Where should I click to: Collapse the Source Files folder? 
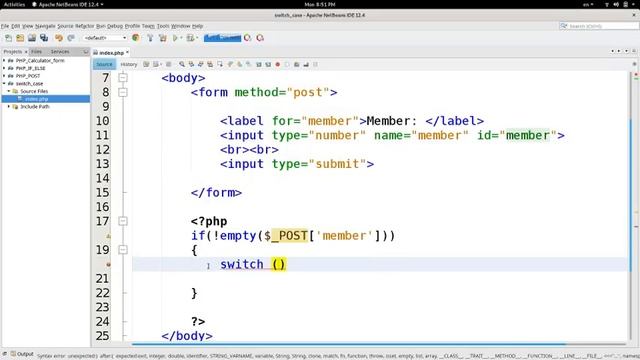click(x=9, y=91)
